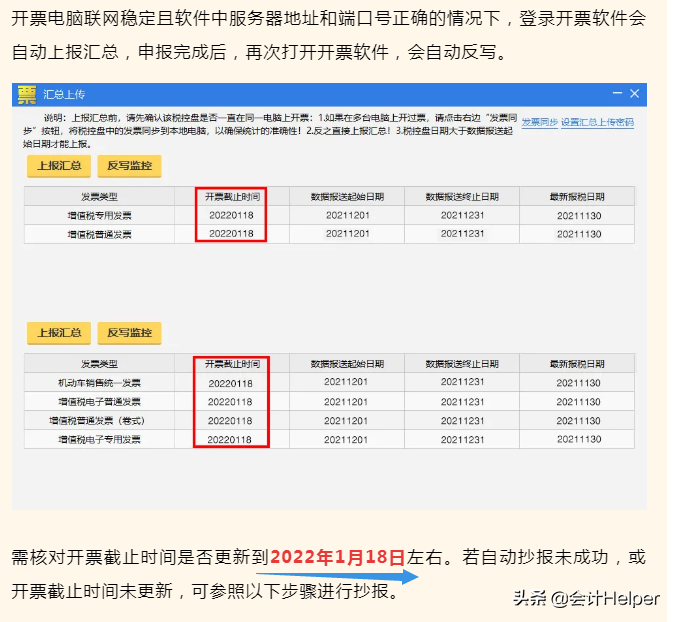
Task: Click 开票截止时间 20220118 in 增值税普通发票 row
Action: click(x=231, y=234)
